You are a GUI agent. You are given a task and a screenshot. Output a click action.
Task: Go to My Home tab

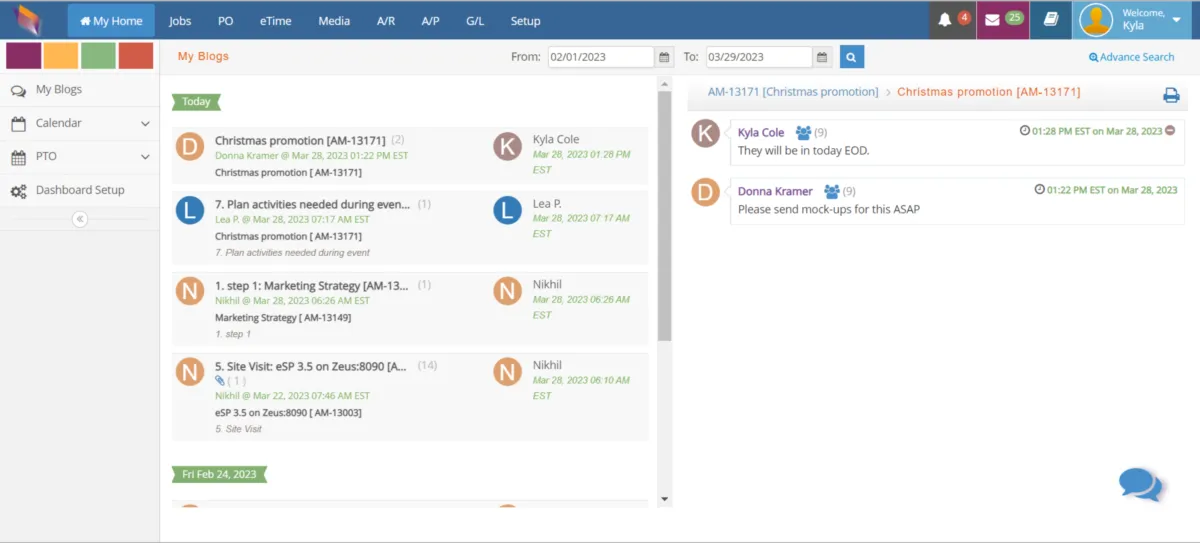(111, 21)
